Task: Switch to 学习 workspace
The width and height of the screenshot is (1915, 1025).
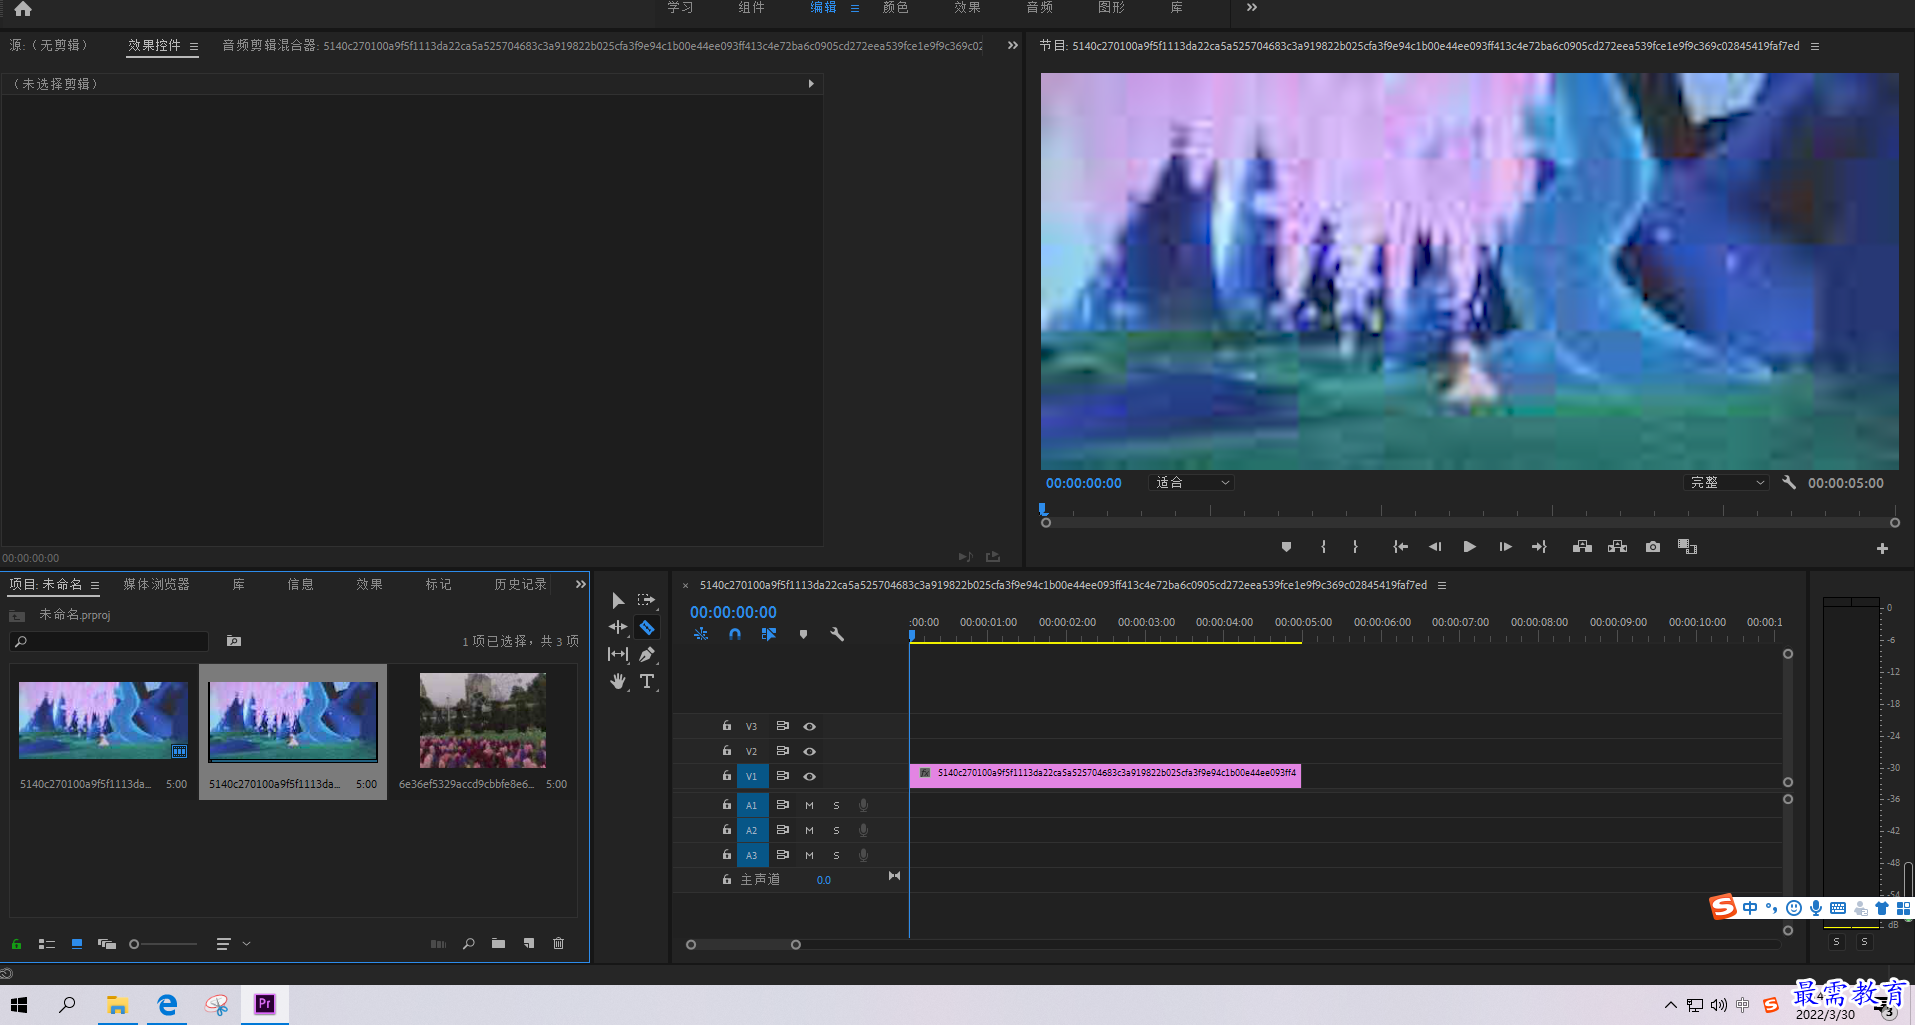Action: point(680,8)
